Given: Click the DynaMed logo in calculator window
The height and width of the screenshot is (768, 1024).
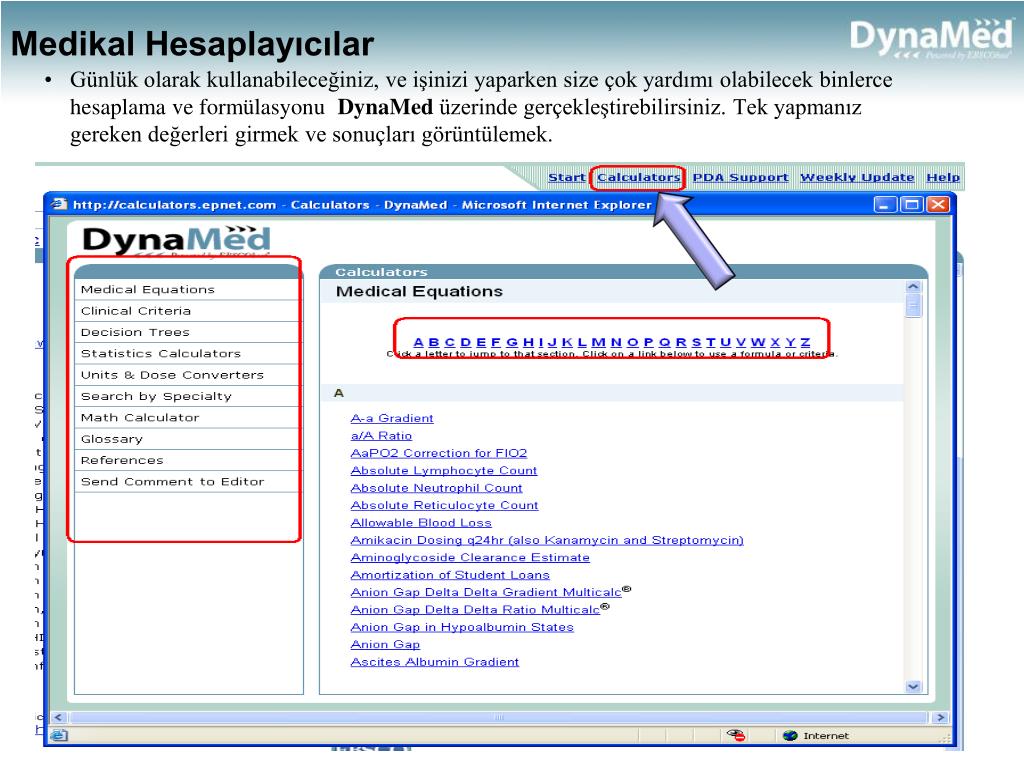Looking at the screenshot, I should (x=176, y=240).
